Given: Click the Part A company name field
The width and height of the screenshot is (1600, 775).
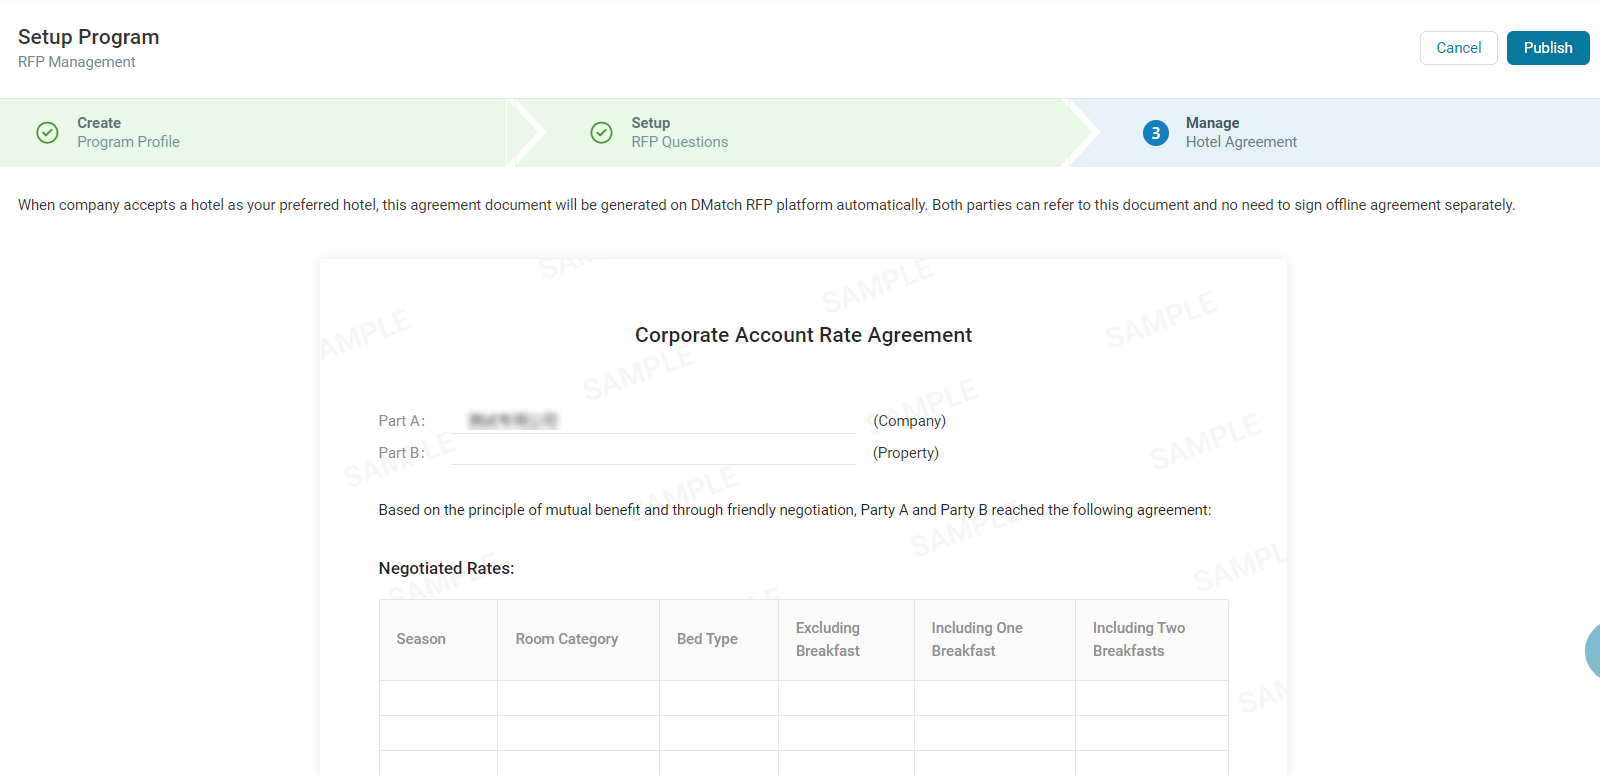Looking at the screenshot, I should (653, 421).
